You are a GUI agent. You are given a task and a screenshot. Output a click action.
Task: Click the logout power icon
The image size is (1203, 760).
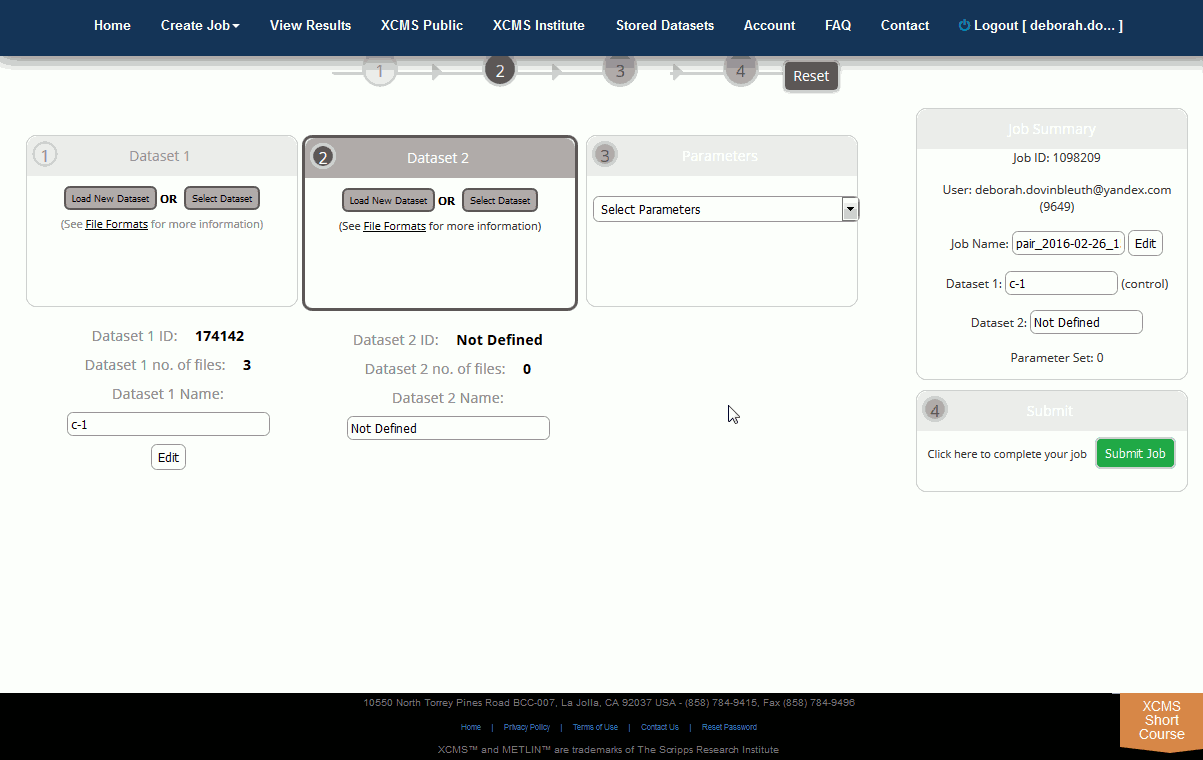click(964, 25)
